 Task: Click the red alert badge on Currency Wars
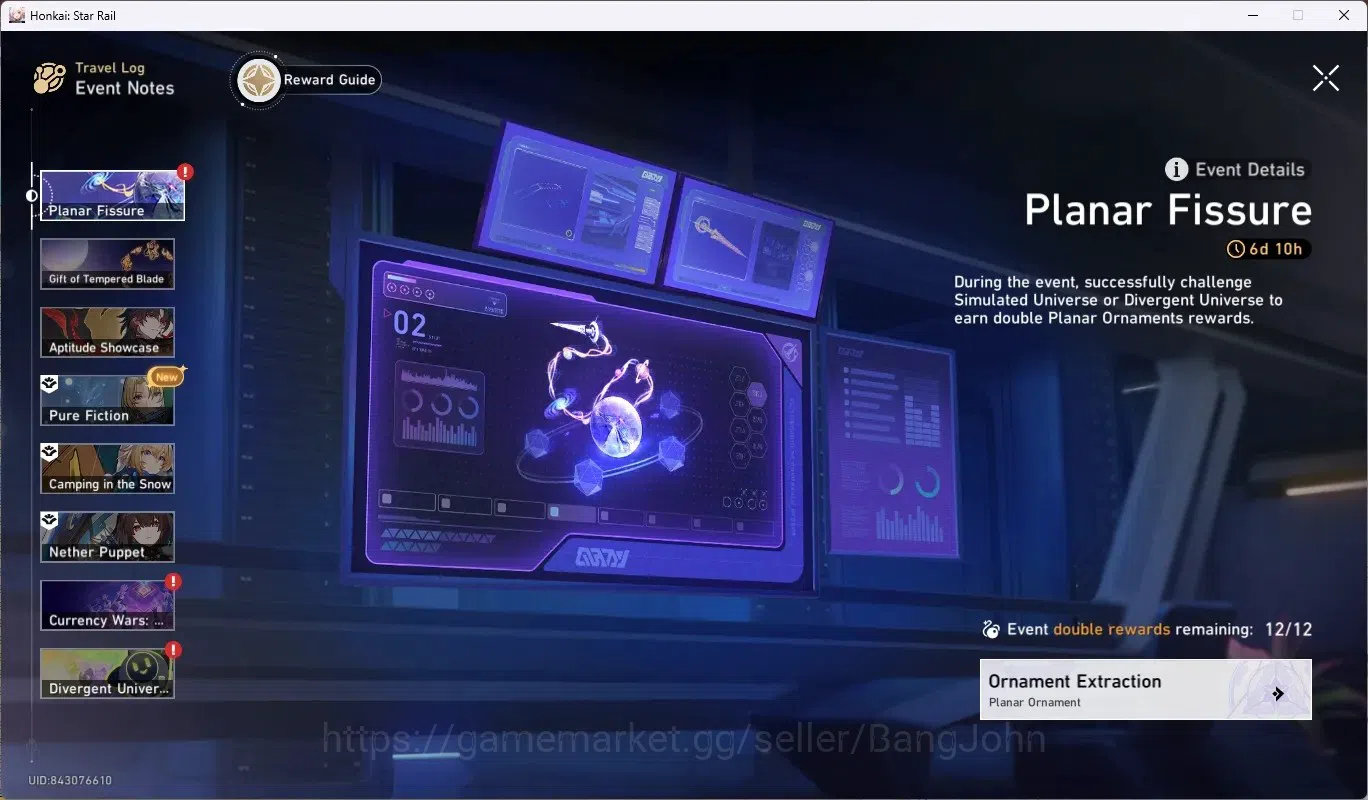(x=173, y=581)
